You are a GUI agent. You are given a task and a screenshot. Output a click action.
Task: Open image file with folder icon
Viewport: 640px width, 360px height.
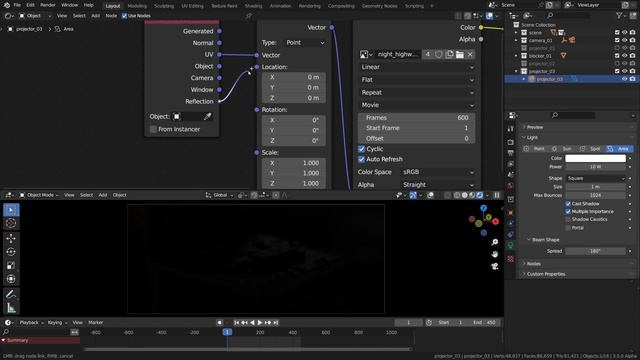[460, 54]
